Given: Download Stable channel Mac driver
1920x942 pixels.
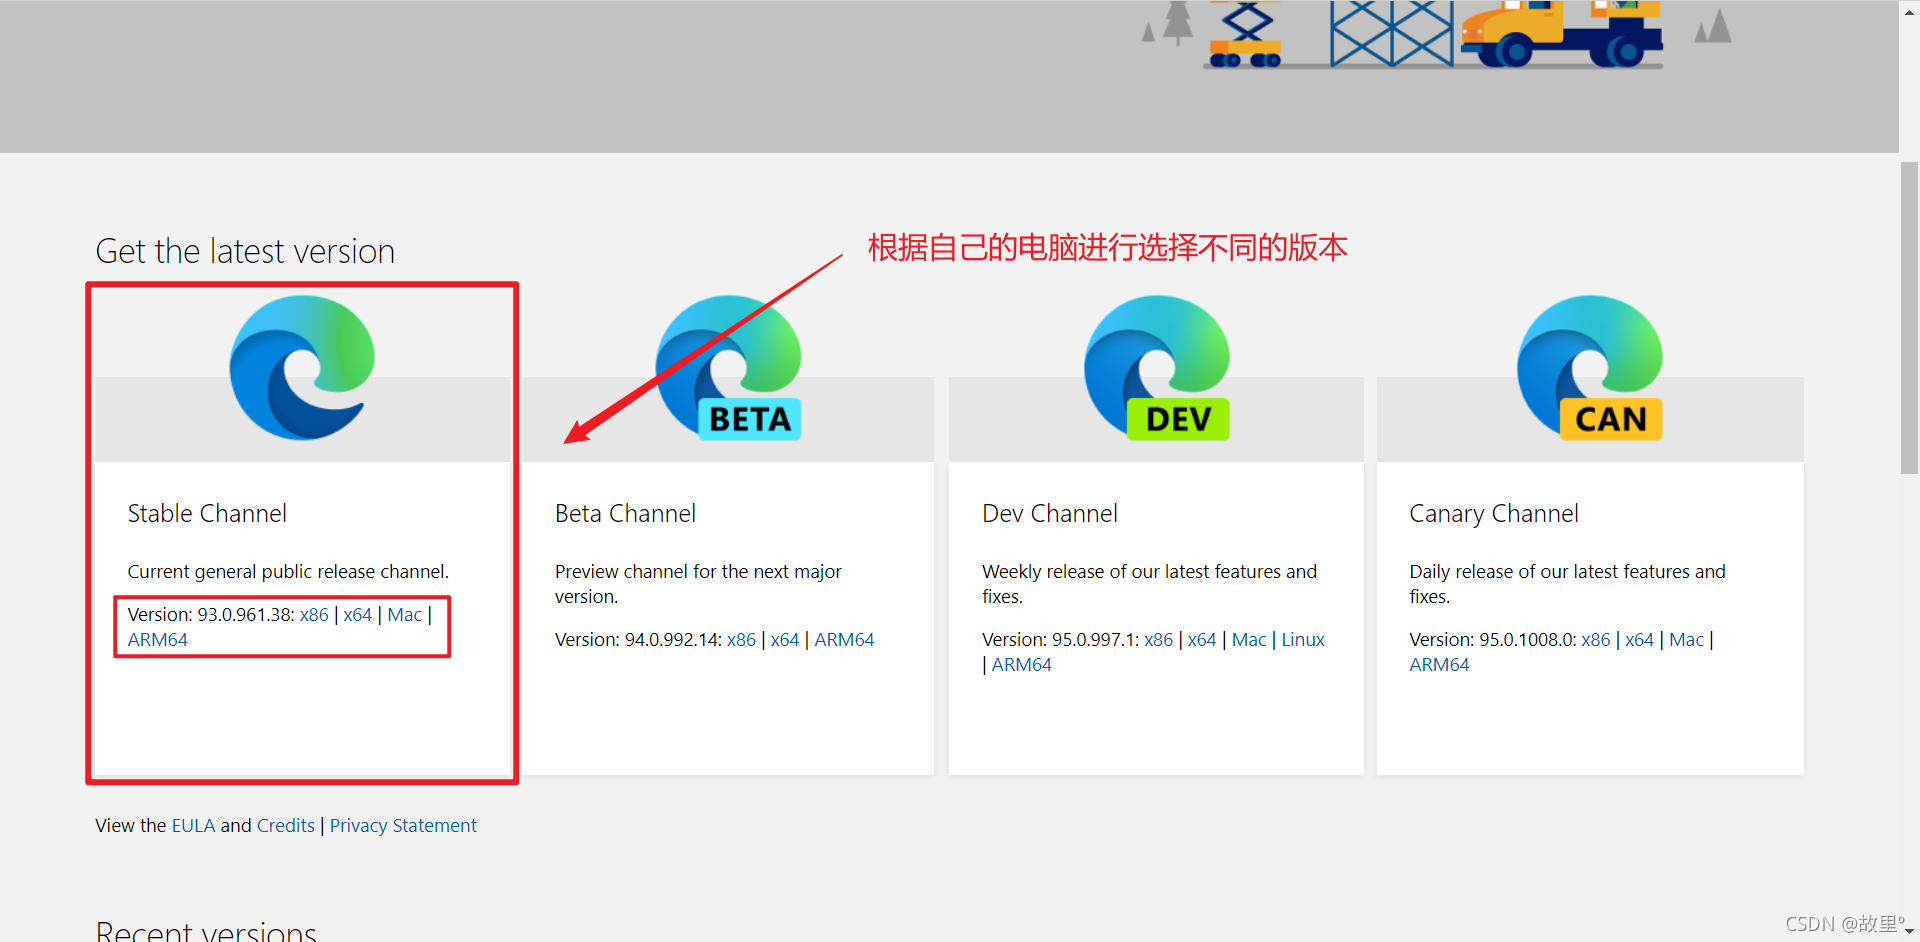Looking at the screenshot, I should pyautogui.click(x=405, y=615).
